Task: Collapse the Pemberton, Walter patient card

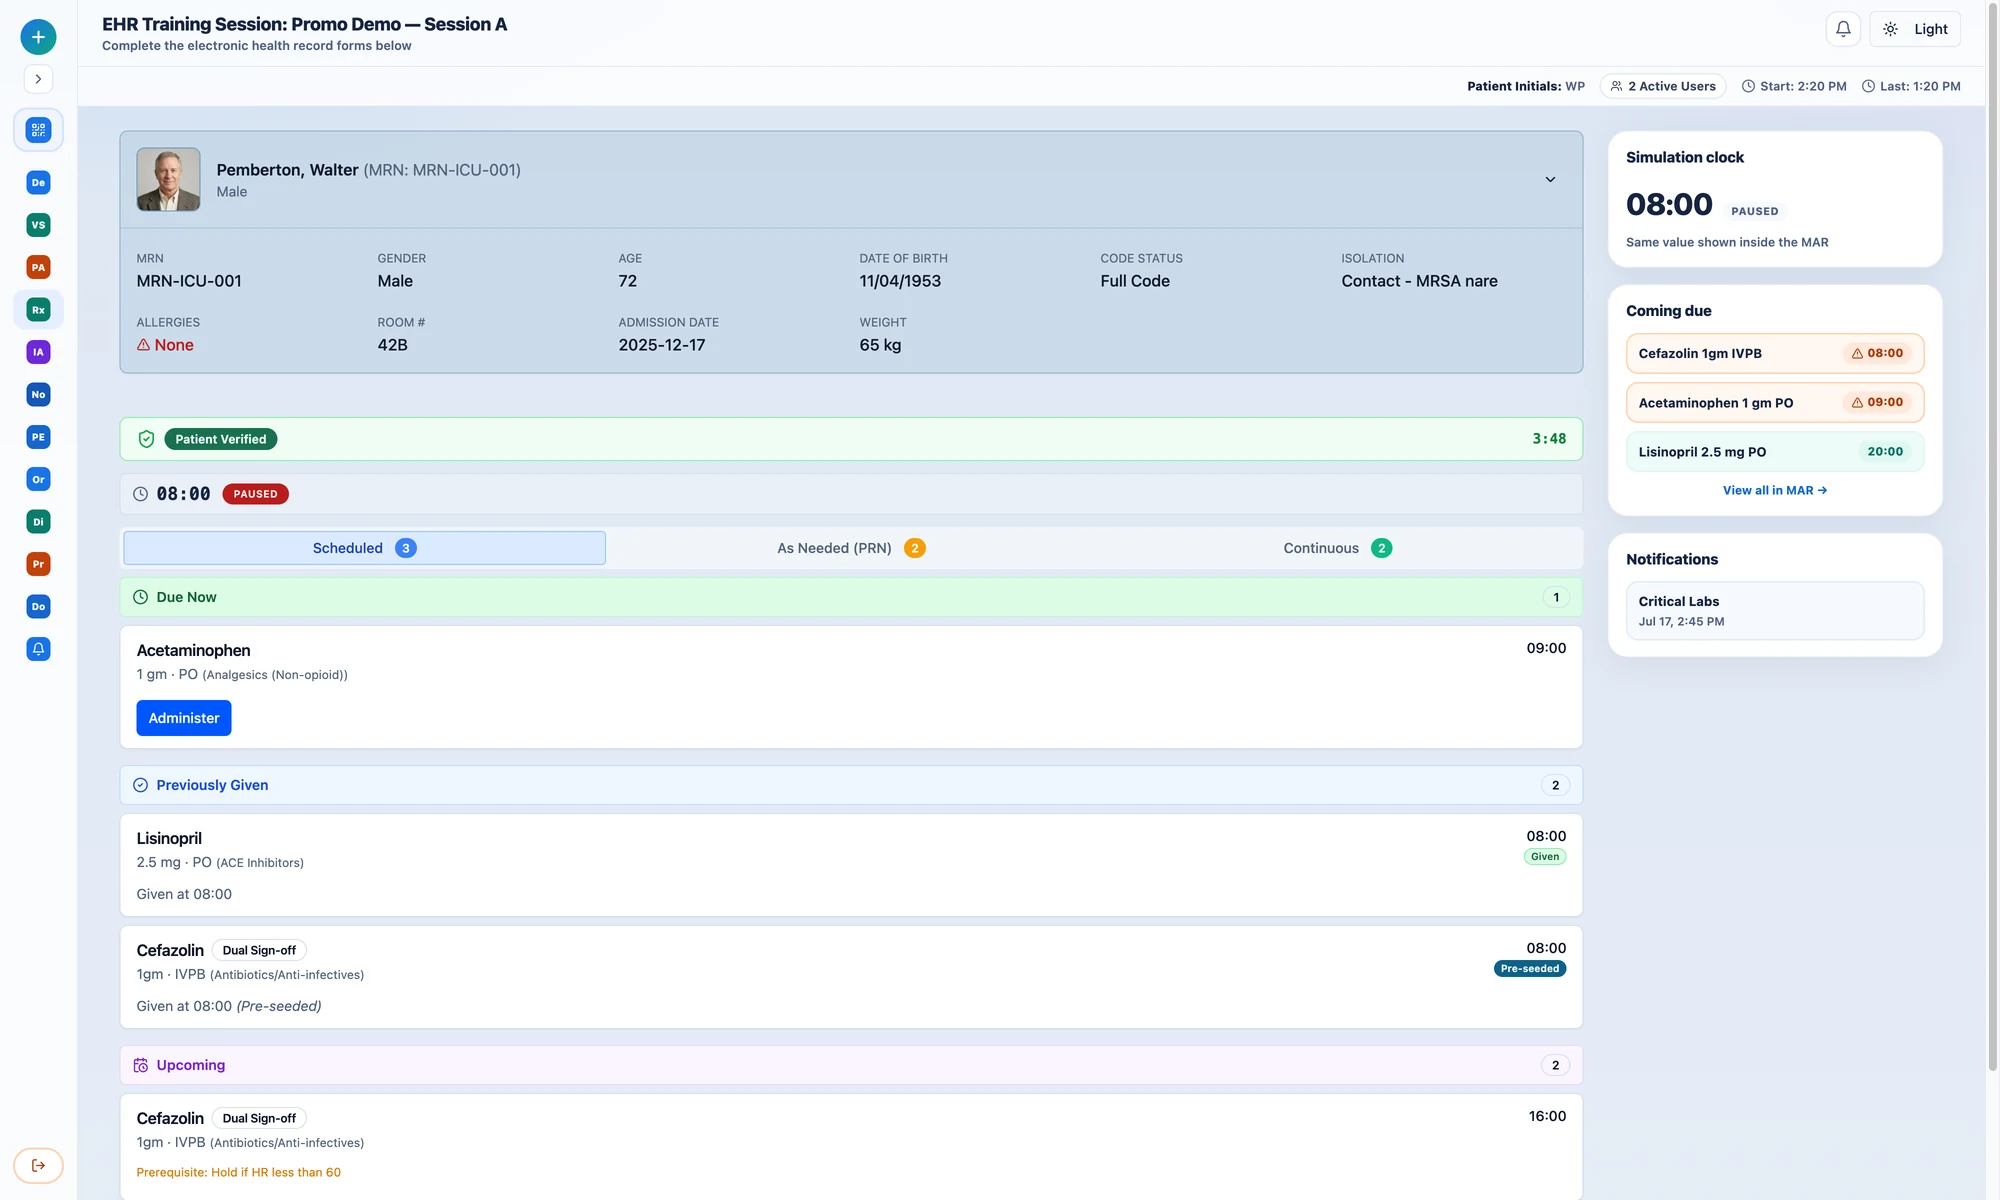Action: point(1550,180)
